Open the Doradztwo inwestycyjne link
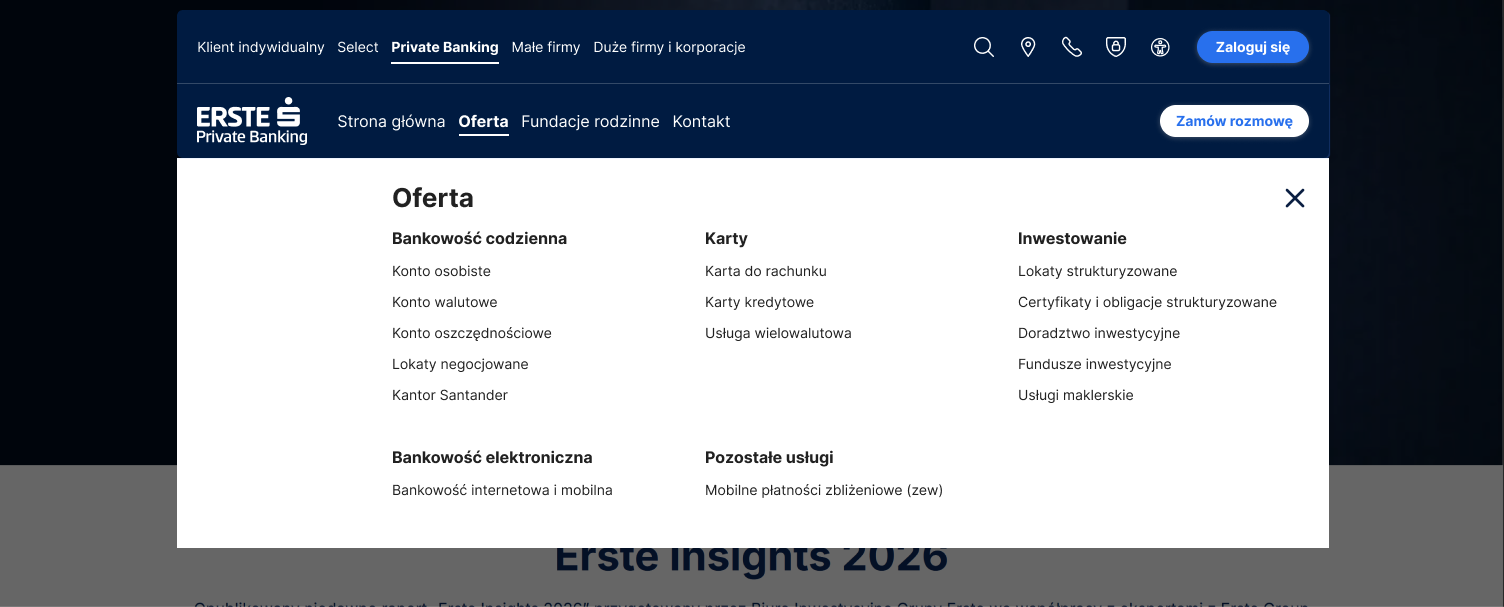Image resolution: width=1504 pixels, height=607 pixels. [x=1099, y=333]
